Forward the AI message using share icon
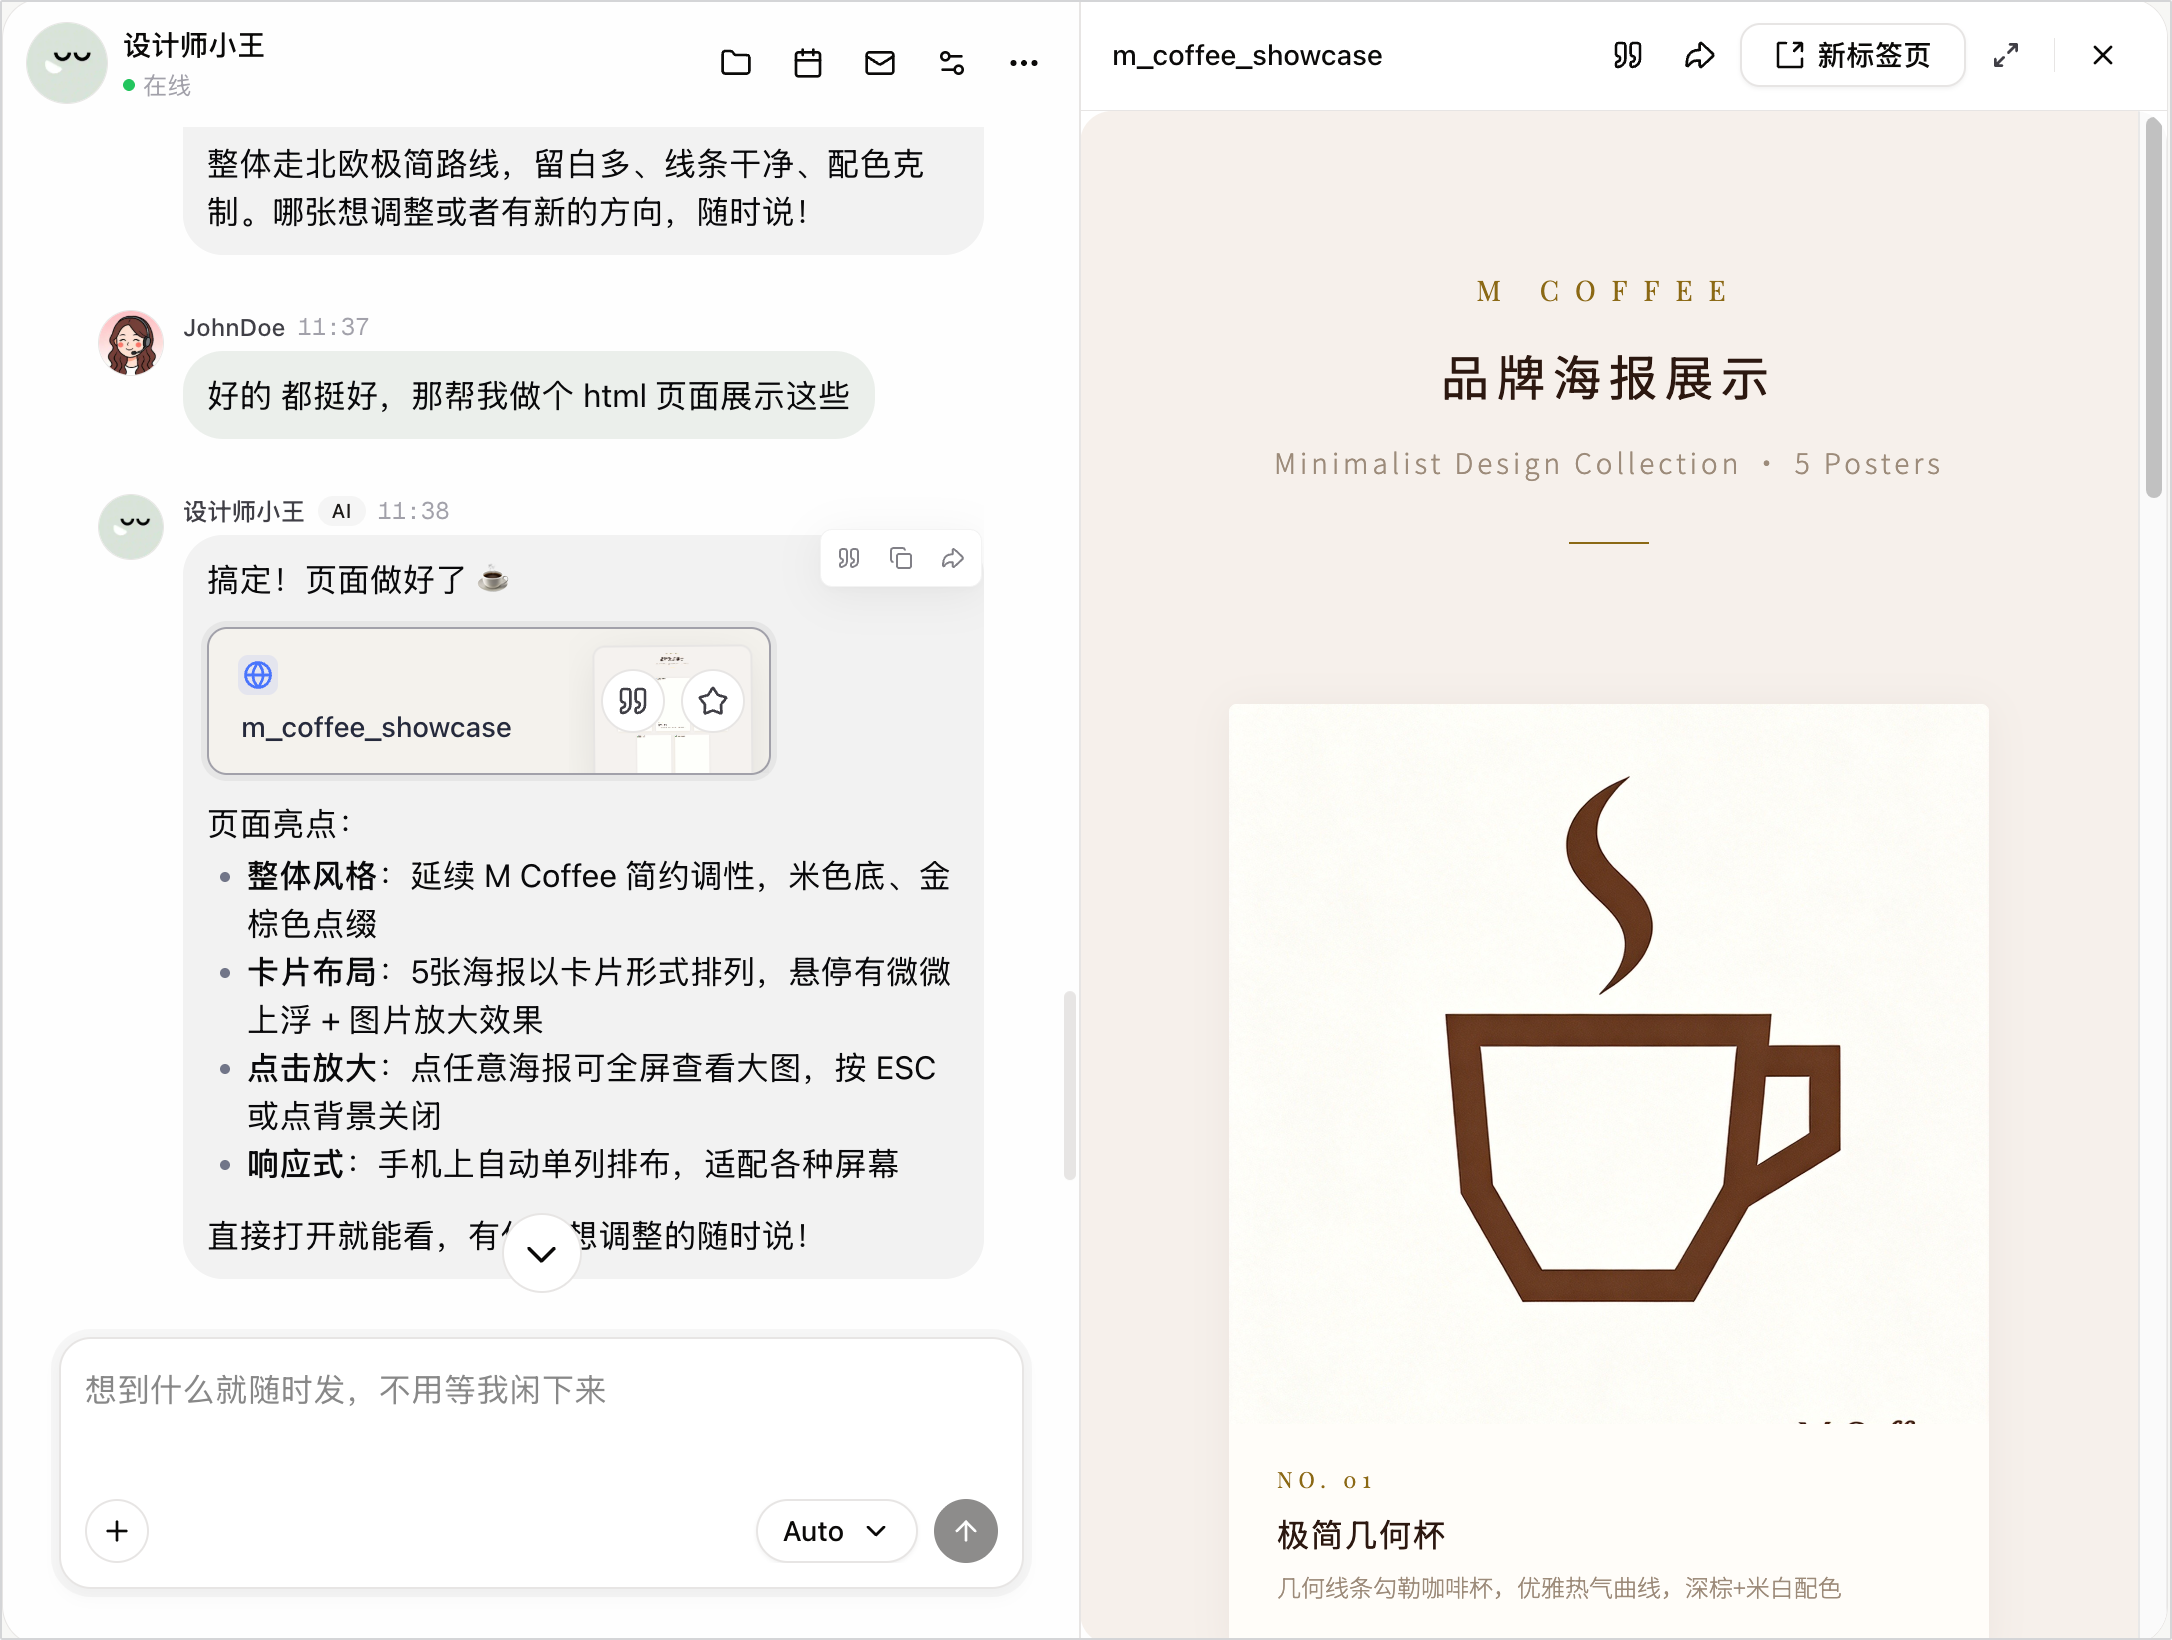 coord(953,558)
